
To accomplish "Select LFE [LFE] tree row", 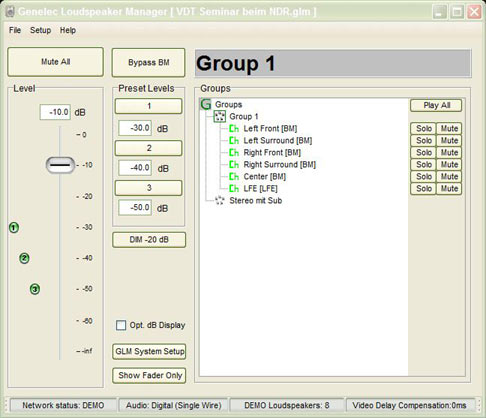I will (x=260, y=188).
